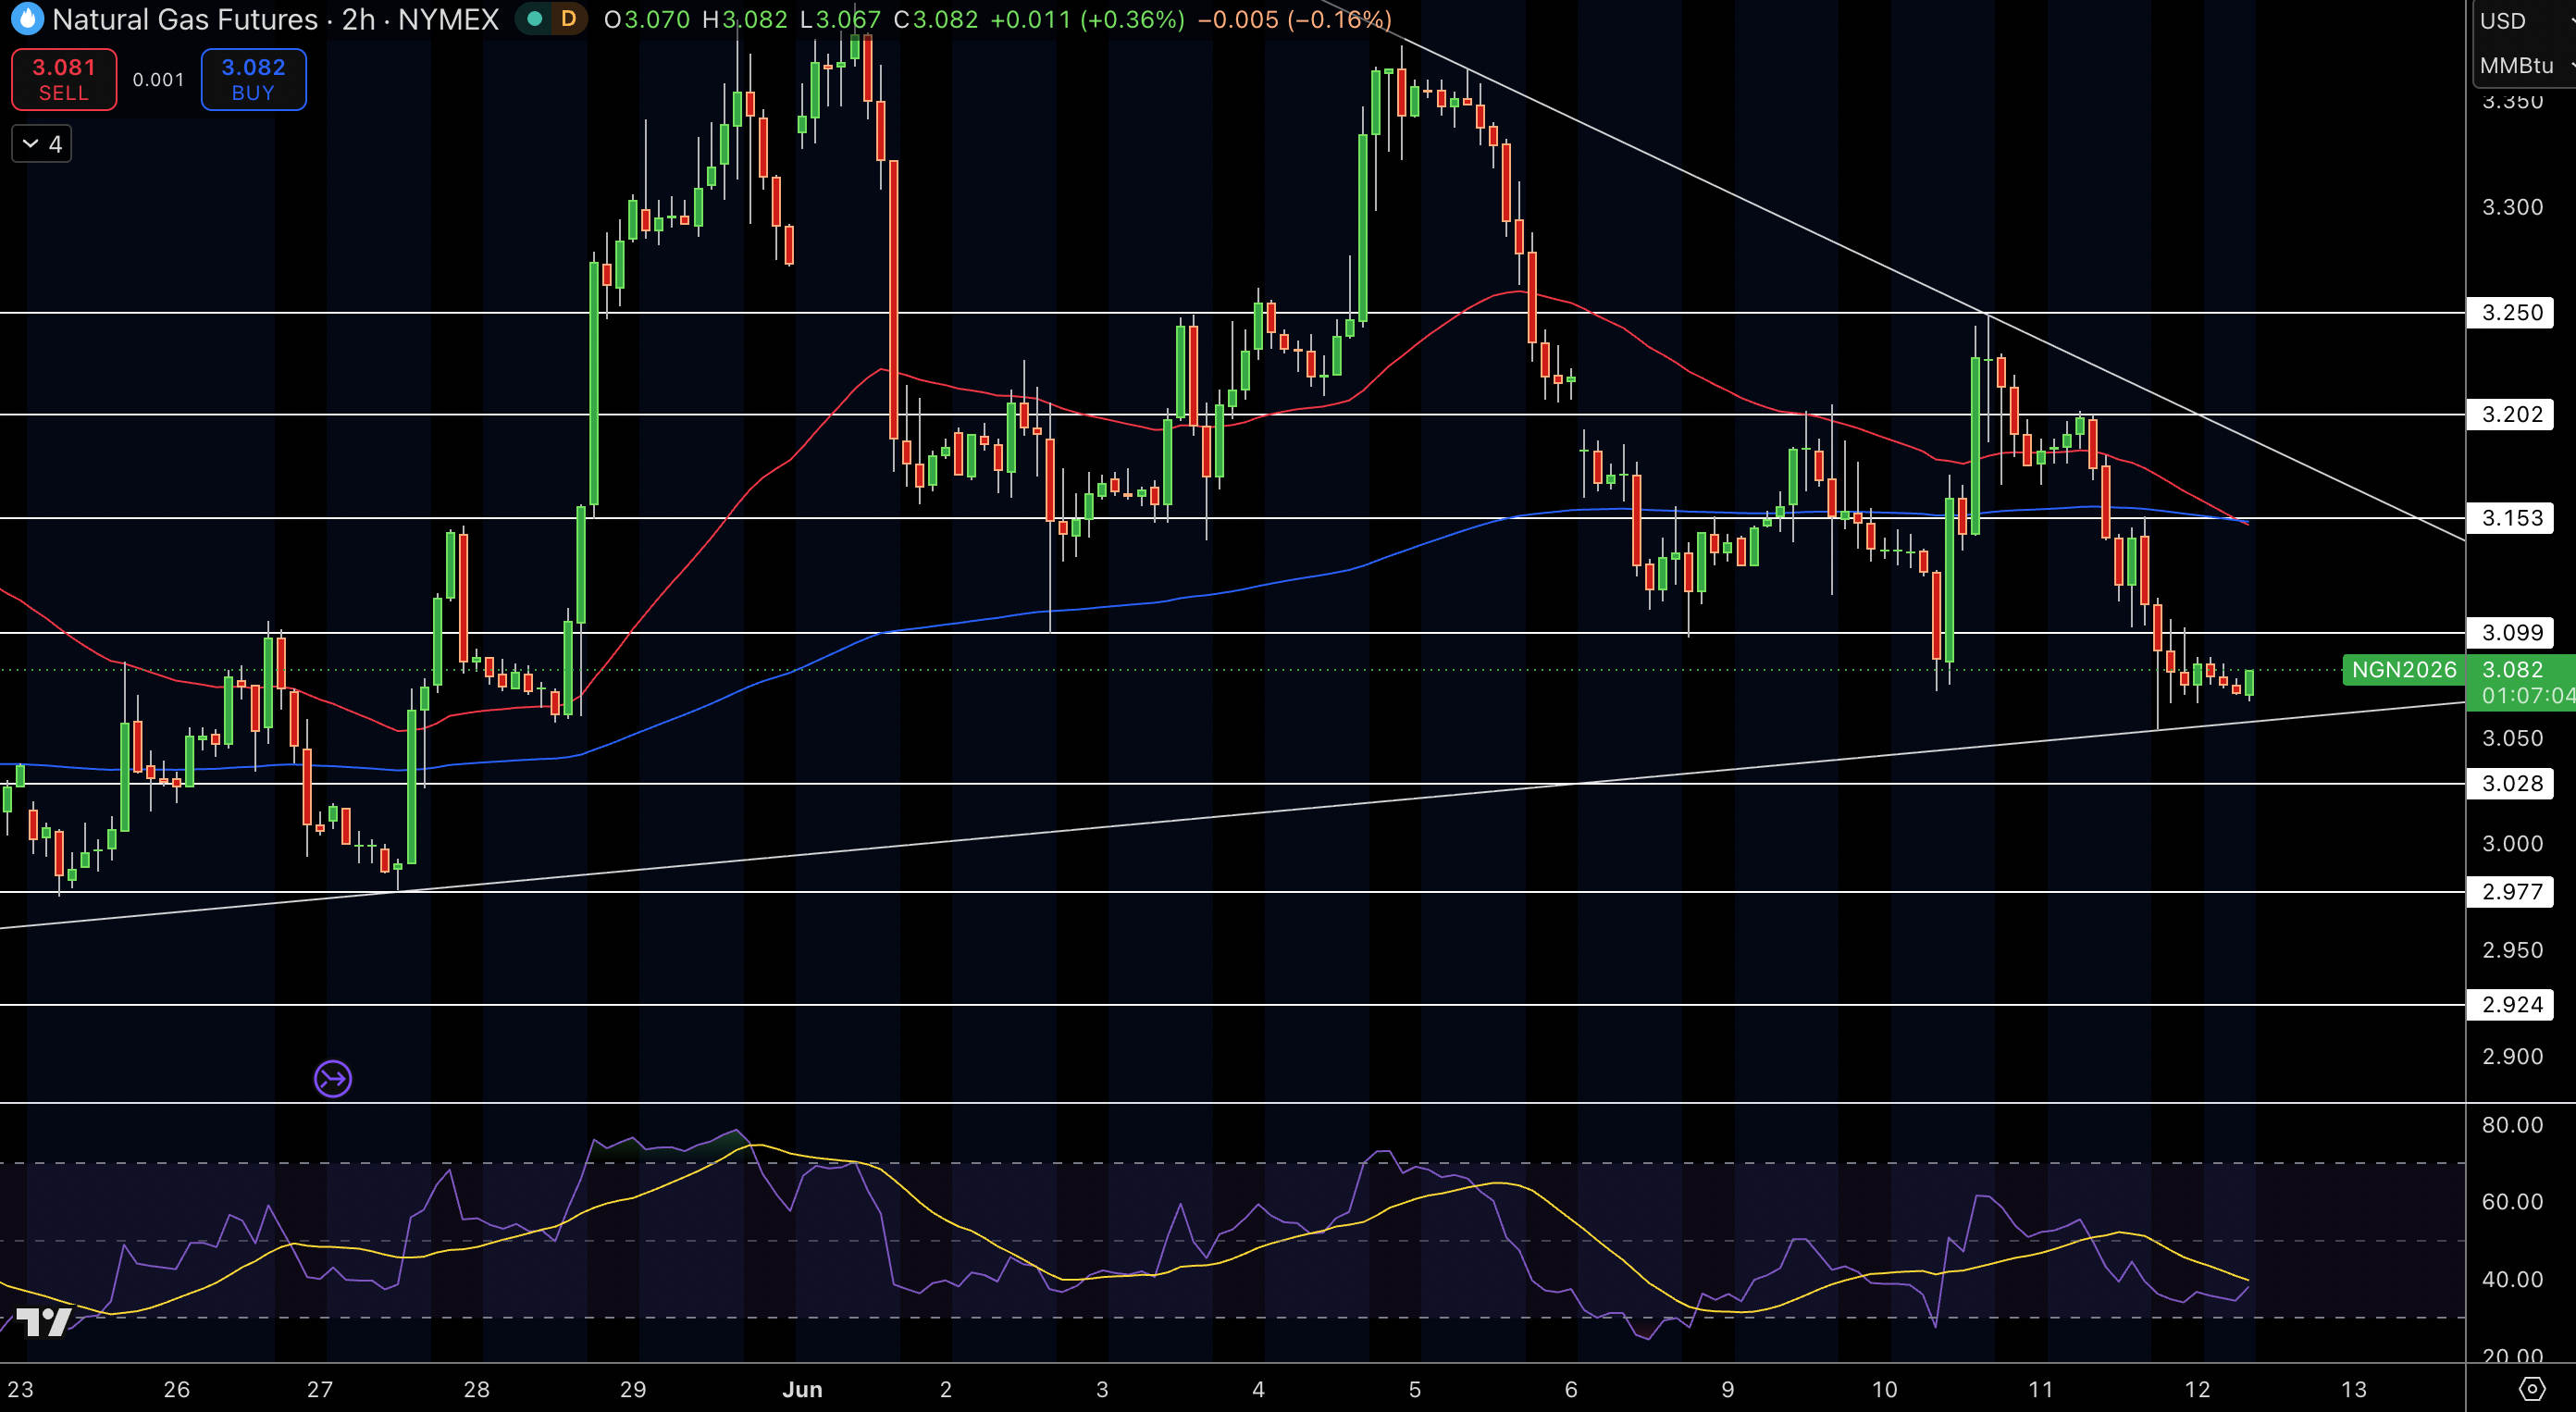Click the green market status dot indicator
The width and height of the screenshot is (2576, 1412).
click(x=535, y=19)
